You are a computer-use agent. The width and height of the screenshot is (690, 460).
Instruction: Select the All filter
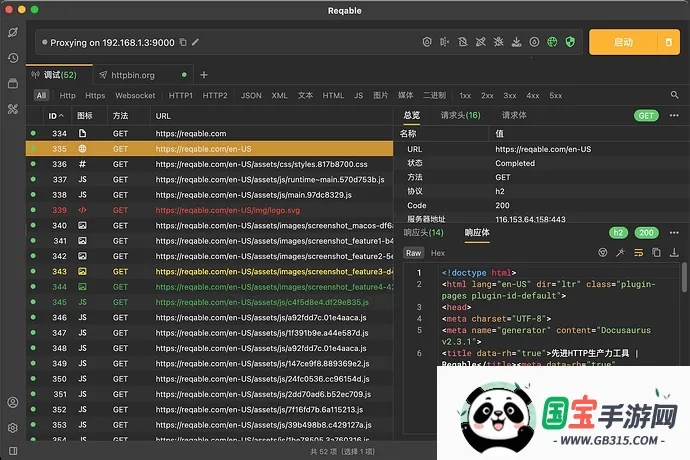[41, 96]
